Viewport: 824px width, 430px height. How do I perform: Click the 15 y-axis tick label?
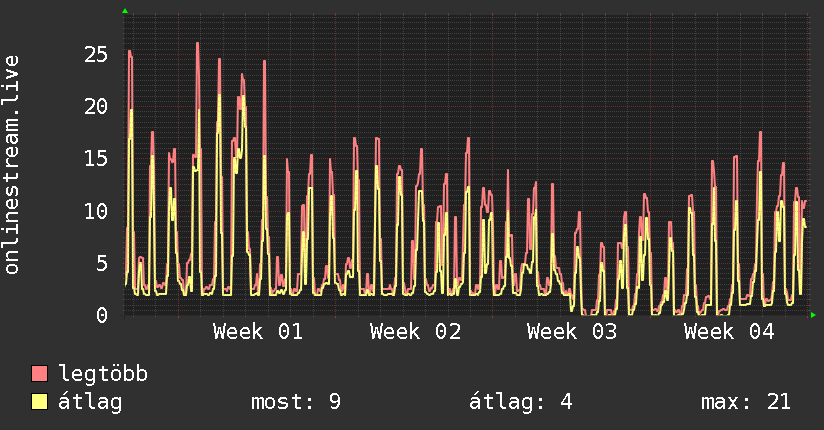click(96, 158)
